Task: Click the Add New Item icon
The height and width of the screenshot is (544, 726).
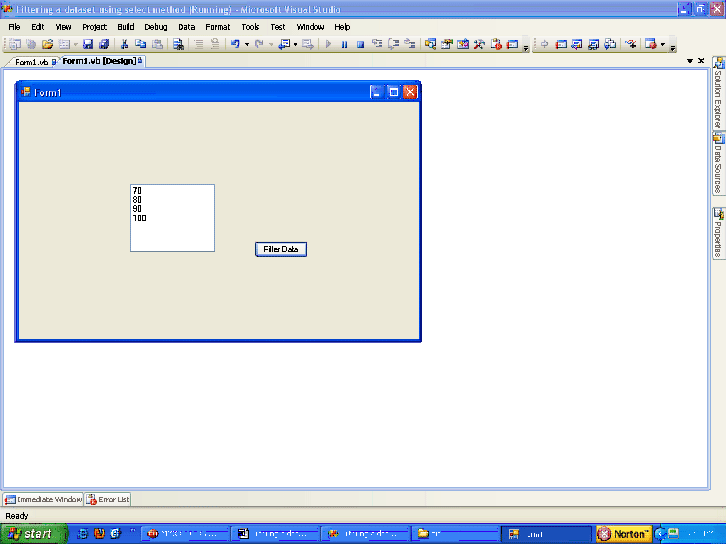Action: pos(64,44)
